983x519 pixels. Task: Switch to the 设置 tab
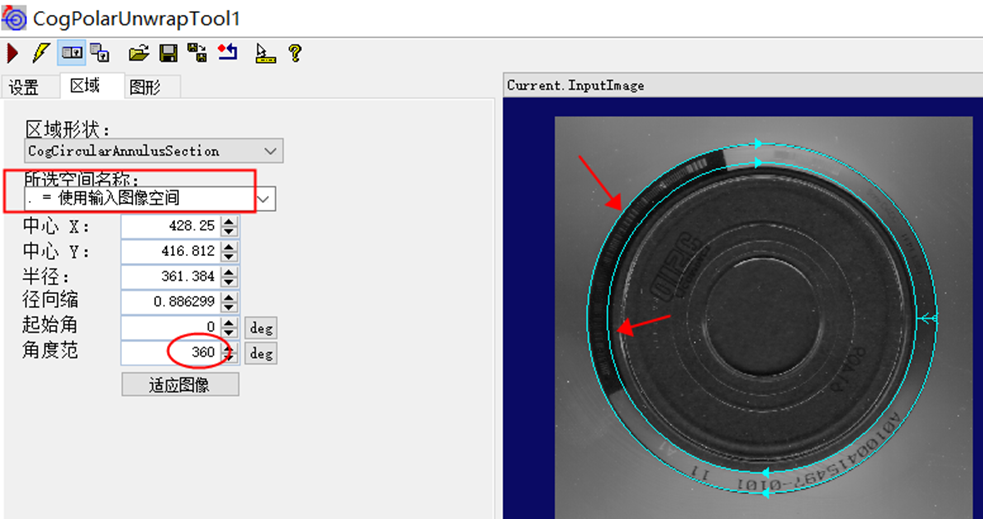pyautogui.click(x=24, y=88)
